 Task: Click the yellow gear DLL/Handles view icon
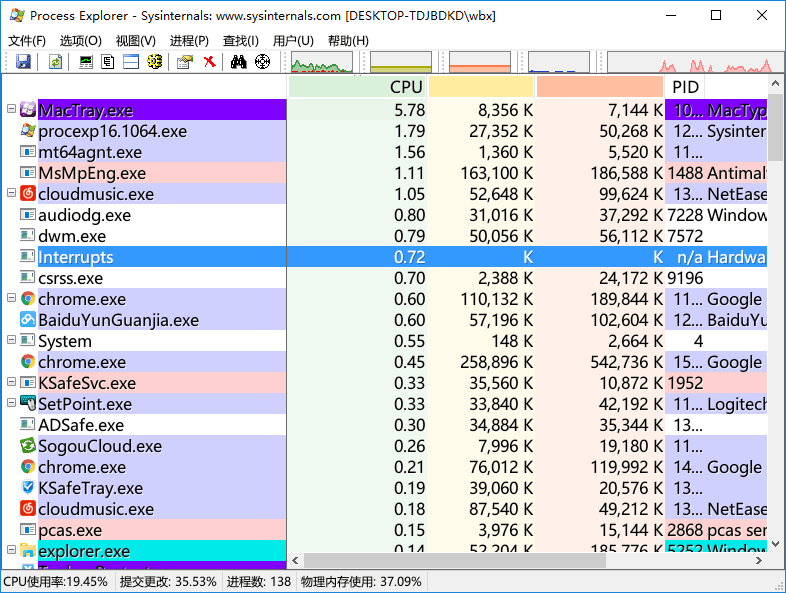154,62
